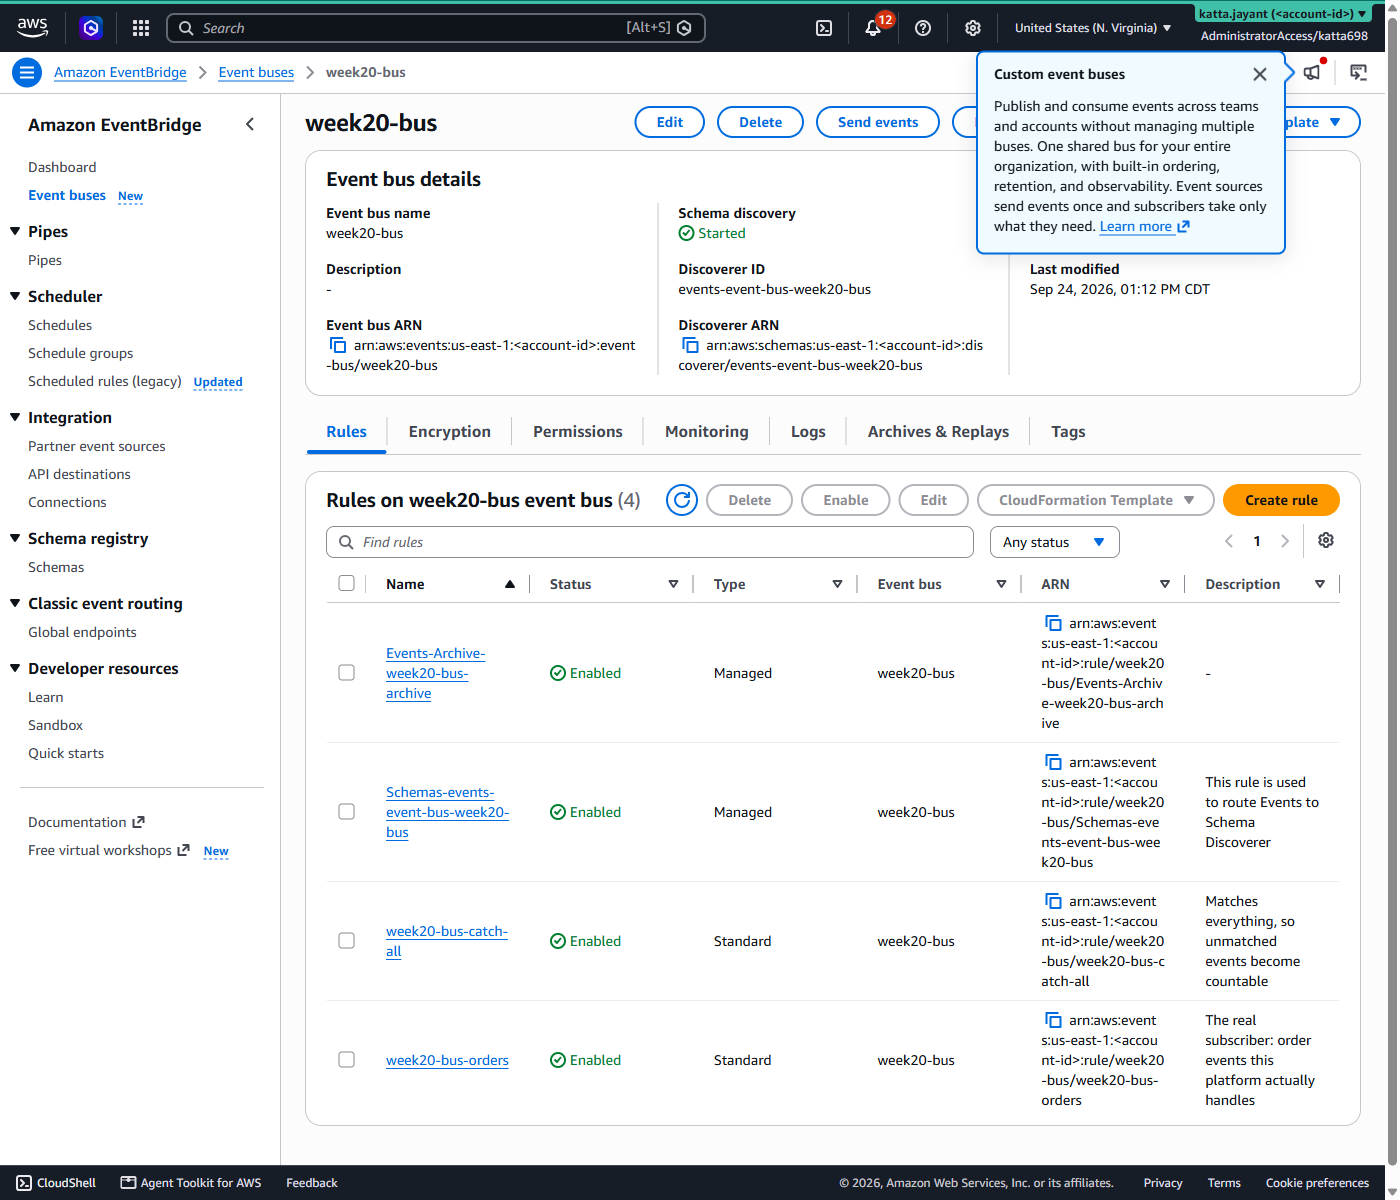Open the Logs tab
Viewport: 1400px width, 1200px height.
click(808, 431)
